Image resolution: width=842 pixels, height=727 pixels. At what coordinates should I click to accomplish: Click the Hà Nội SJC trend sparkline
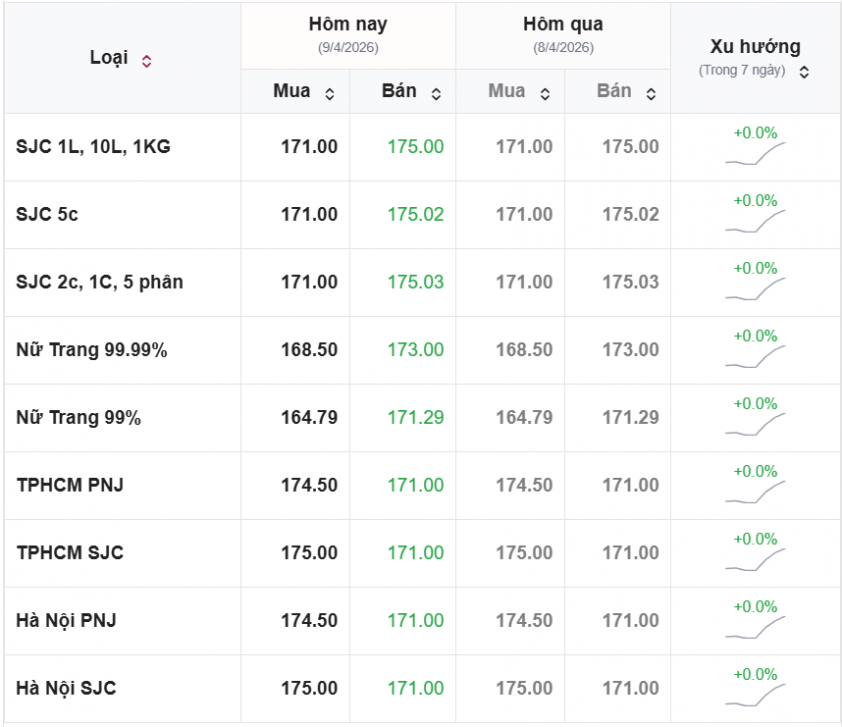(x=755, y=696)
